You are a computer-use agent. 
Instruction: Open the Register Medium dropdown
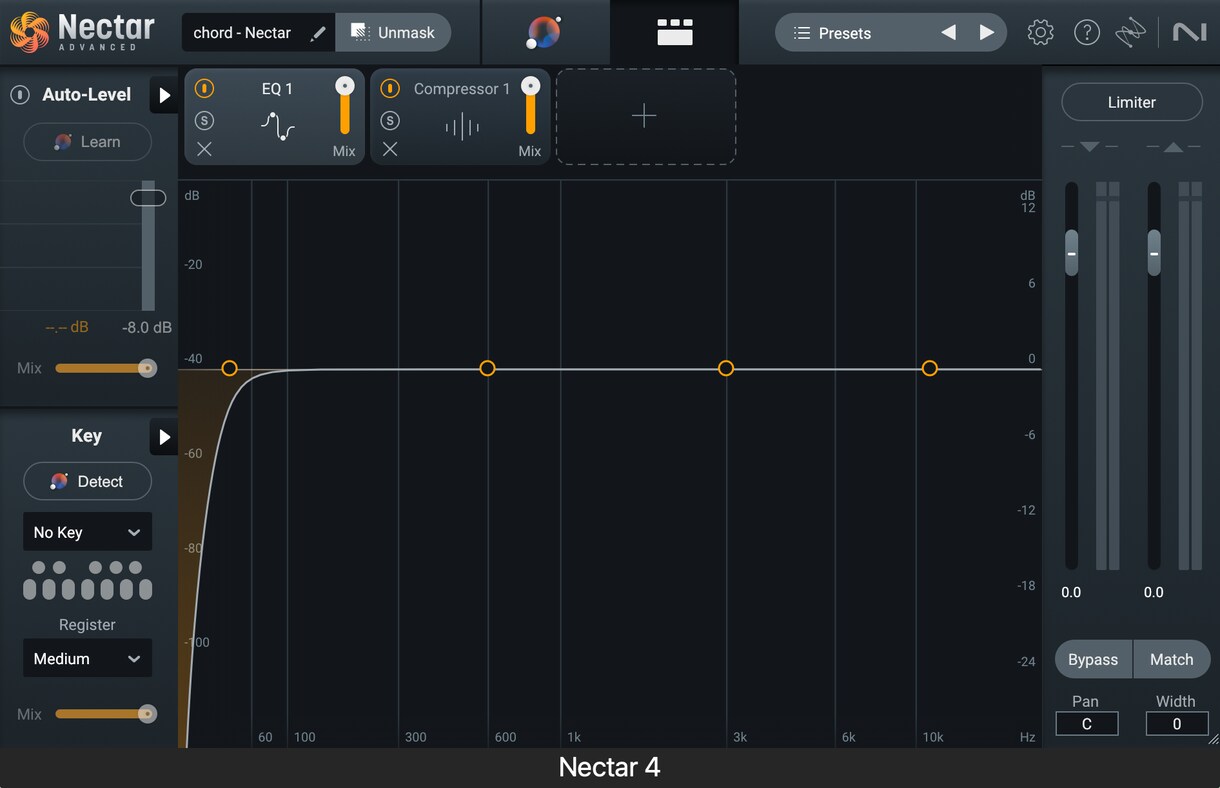point(87,658)
